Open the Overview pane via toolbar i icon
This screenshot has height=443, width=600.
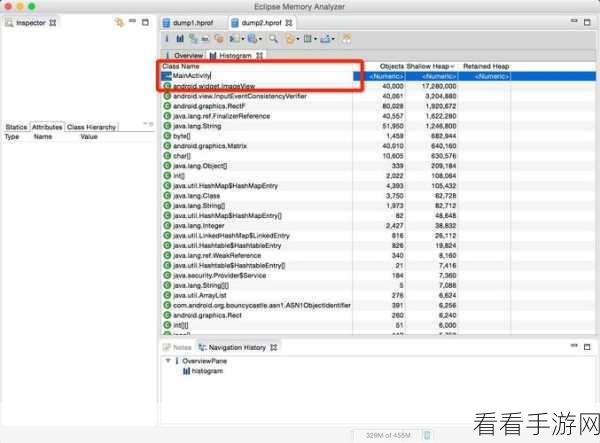point(167,39)
